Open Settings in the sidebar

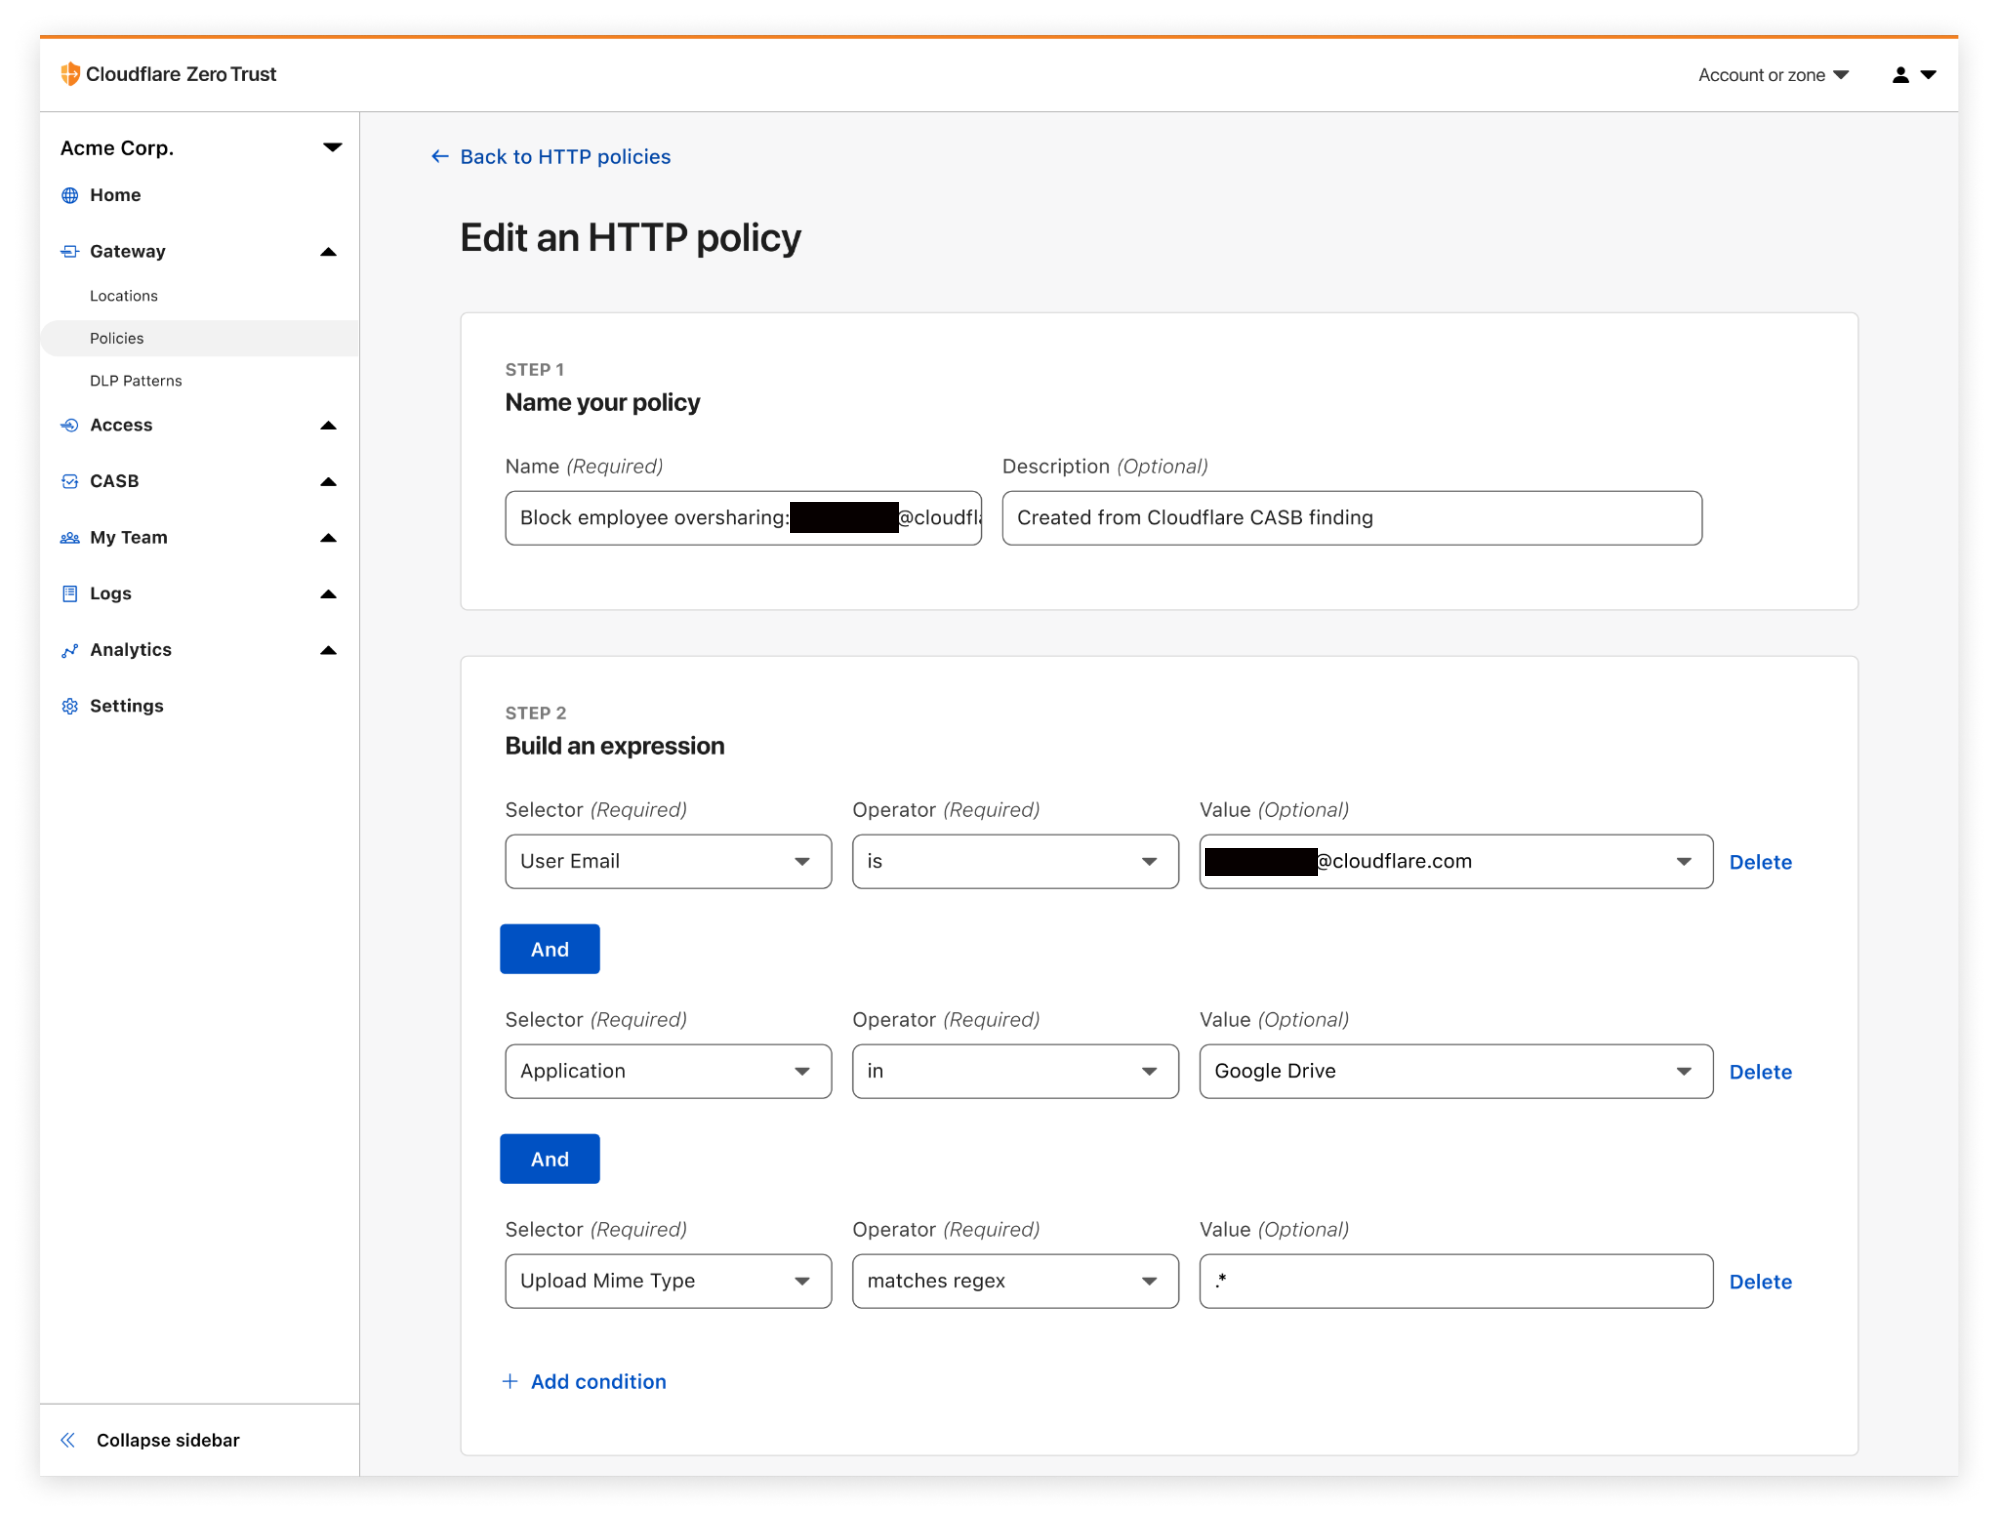[126, 706]
